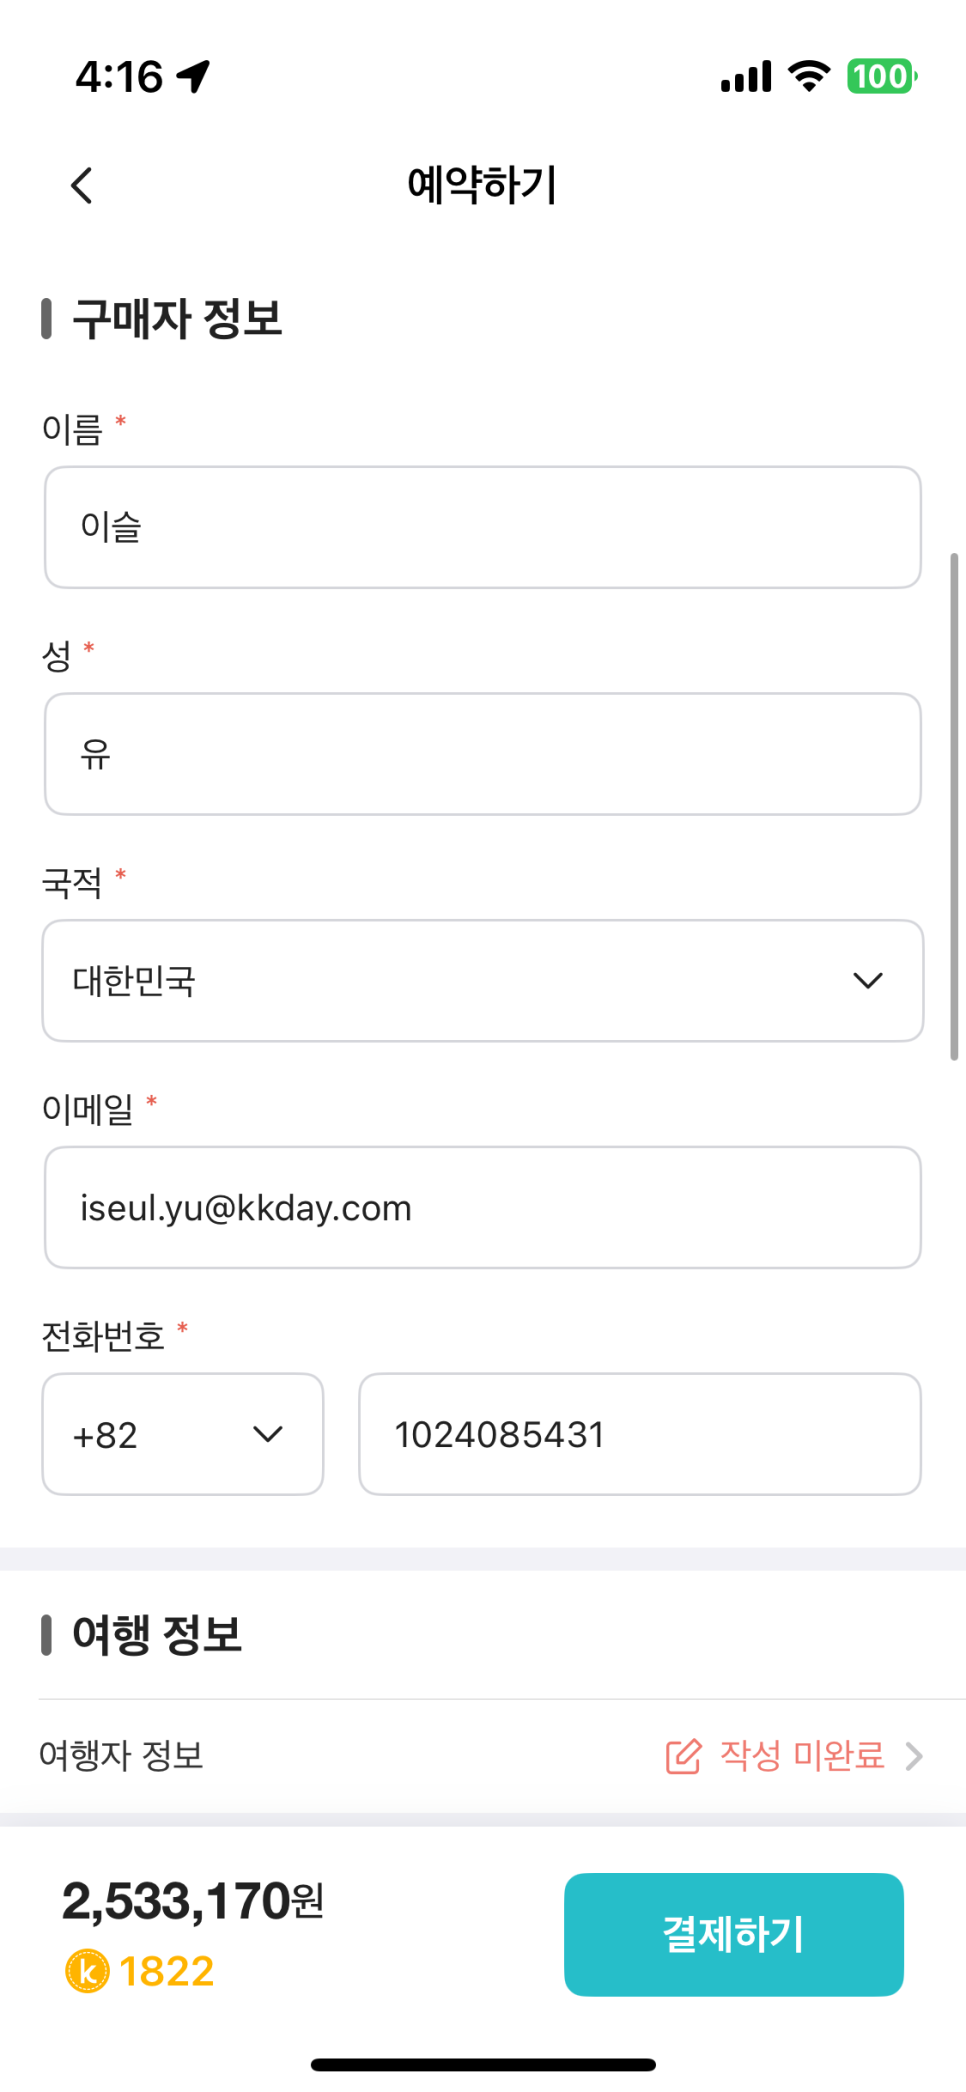
Task: Tap the vertical scrollbar on right edge
Action: pos(954,806)
